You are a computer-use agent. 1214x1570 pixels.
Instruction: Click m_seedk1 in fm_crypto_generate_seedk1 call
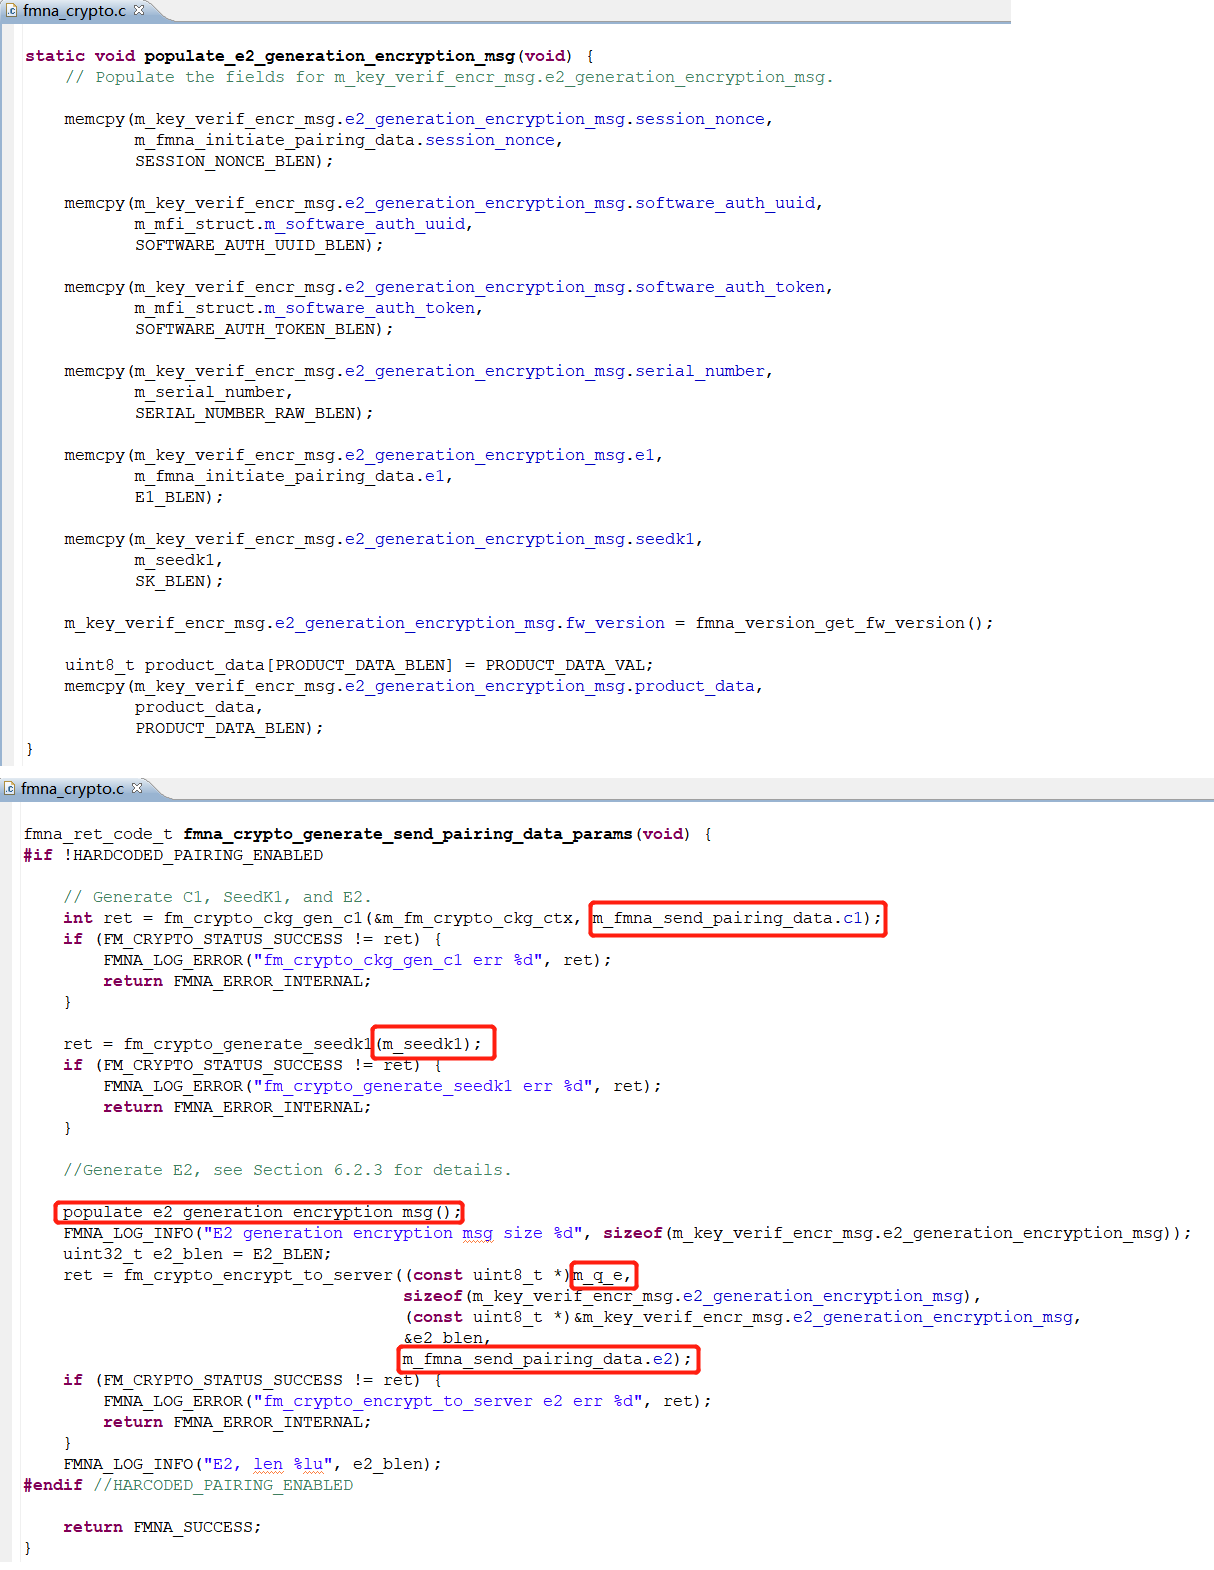tap(422, 1044)
